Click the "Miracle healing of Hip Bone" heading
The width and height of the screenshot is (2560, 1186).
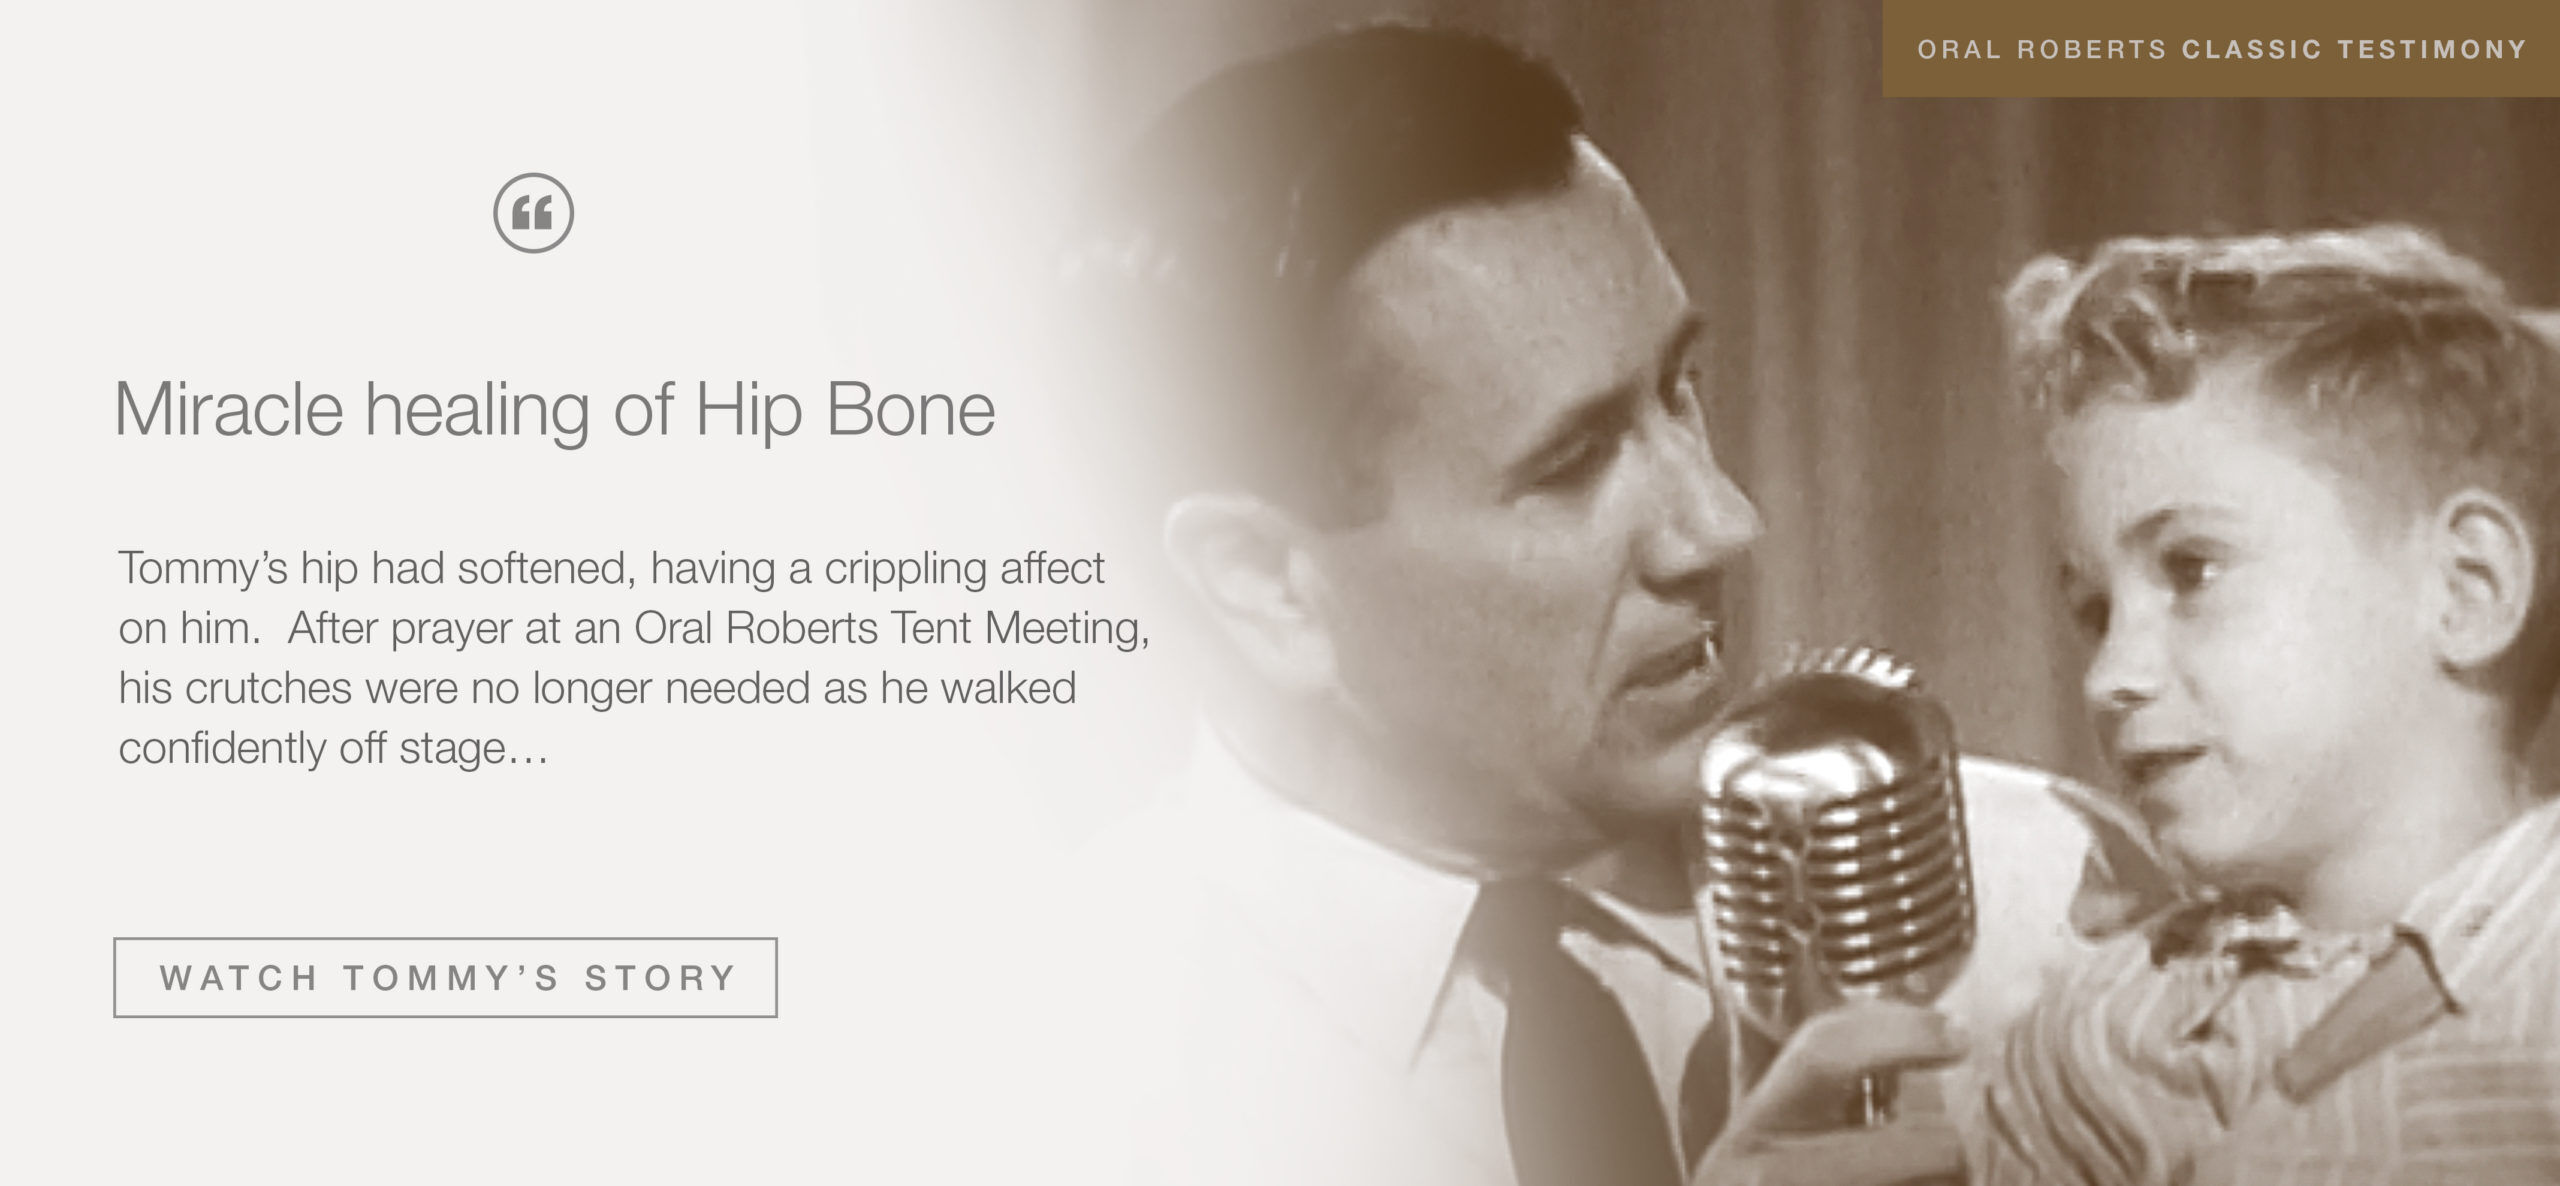pyautogui.click(x=555, y=409)
